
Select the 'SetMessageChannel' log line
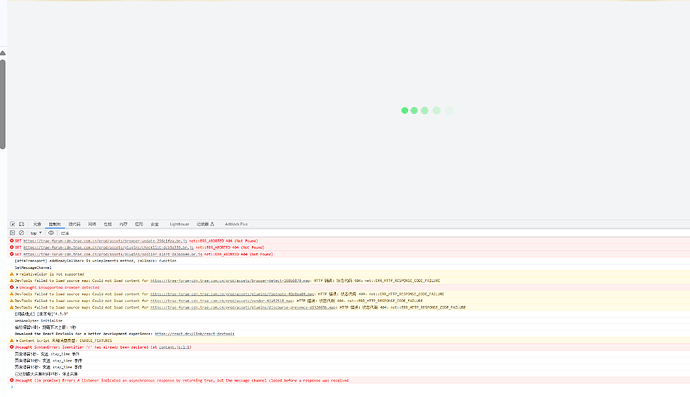pyautogui.click(x=33, y=267)
